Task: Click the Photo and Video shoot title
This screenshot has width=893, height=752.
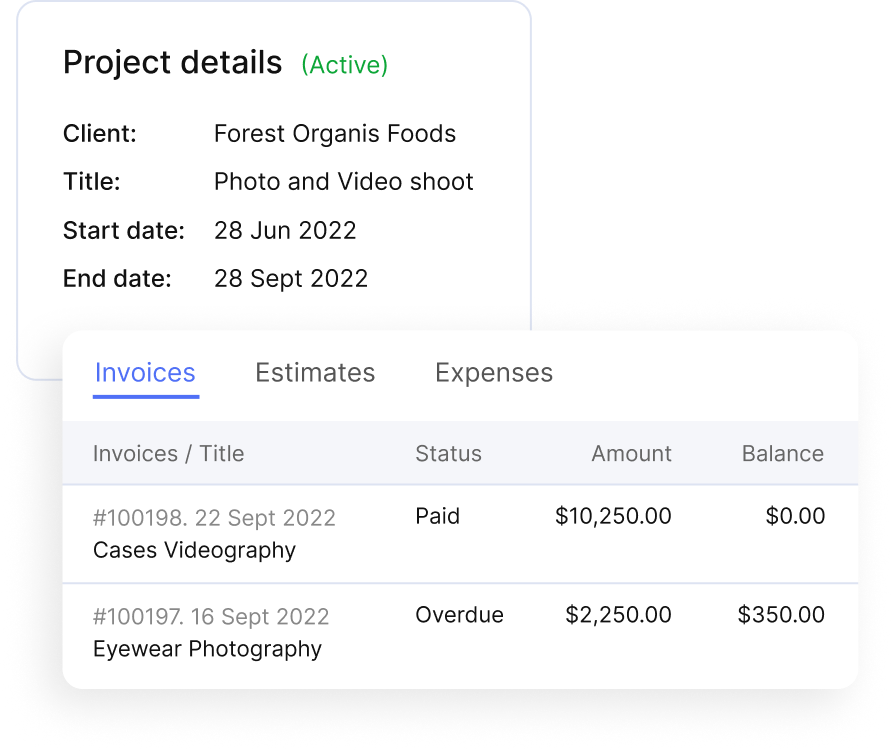Action: click(x=343, y=182)
